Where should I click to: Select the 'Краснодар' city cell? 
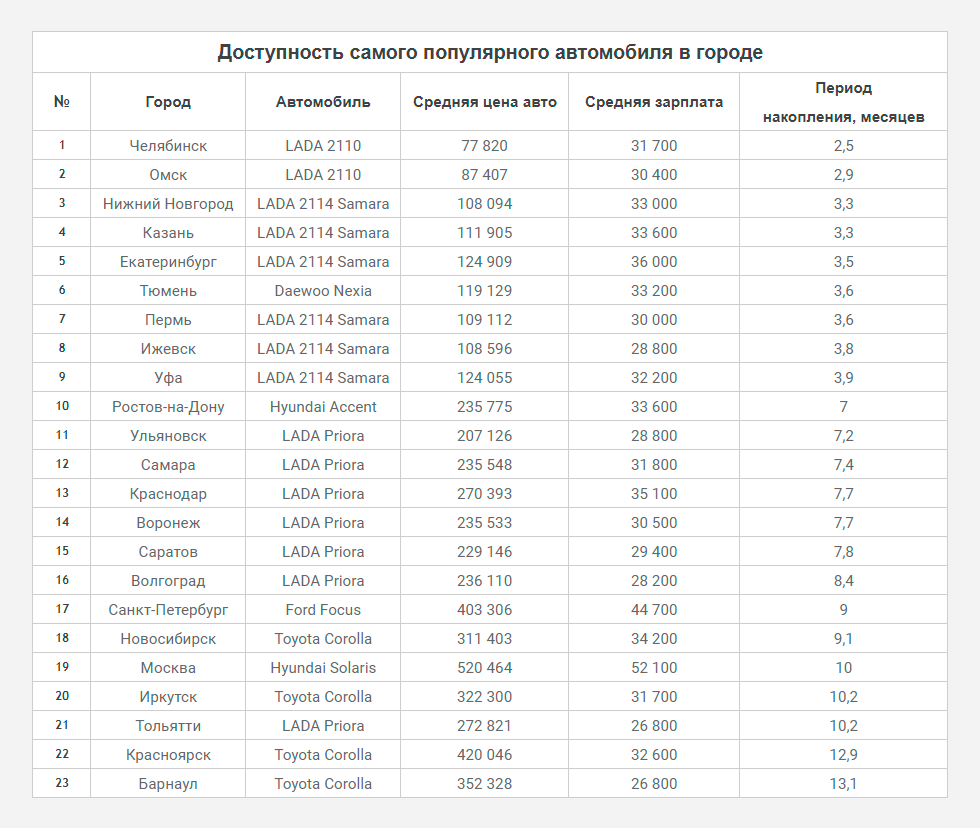coord(168,494)
